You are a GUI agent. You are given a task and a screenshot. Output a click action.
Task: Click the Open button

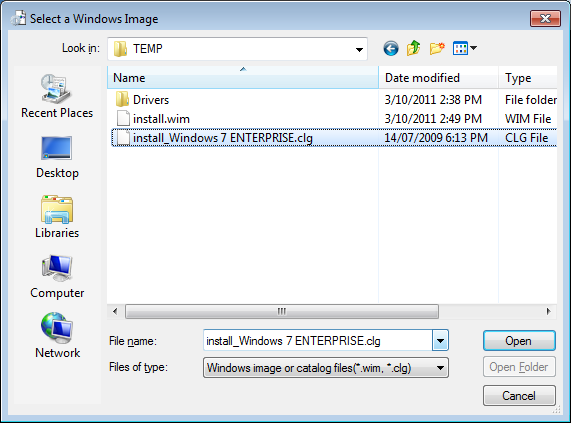pos(519,341)
